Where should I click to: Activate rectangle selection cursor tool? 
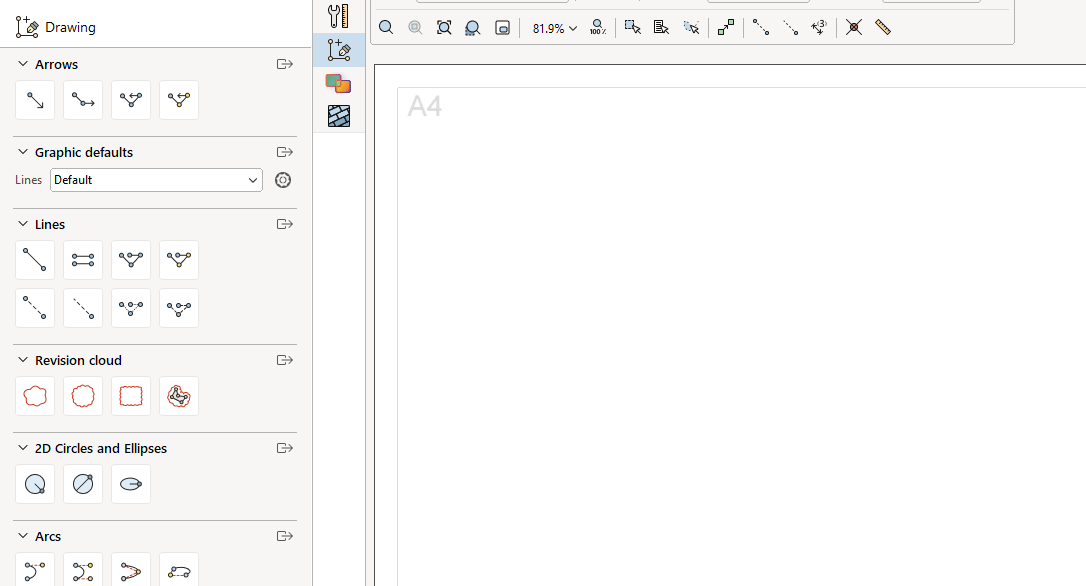click(632, 28)
